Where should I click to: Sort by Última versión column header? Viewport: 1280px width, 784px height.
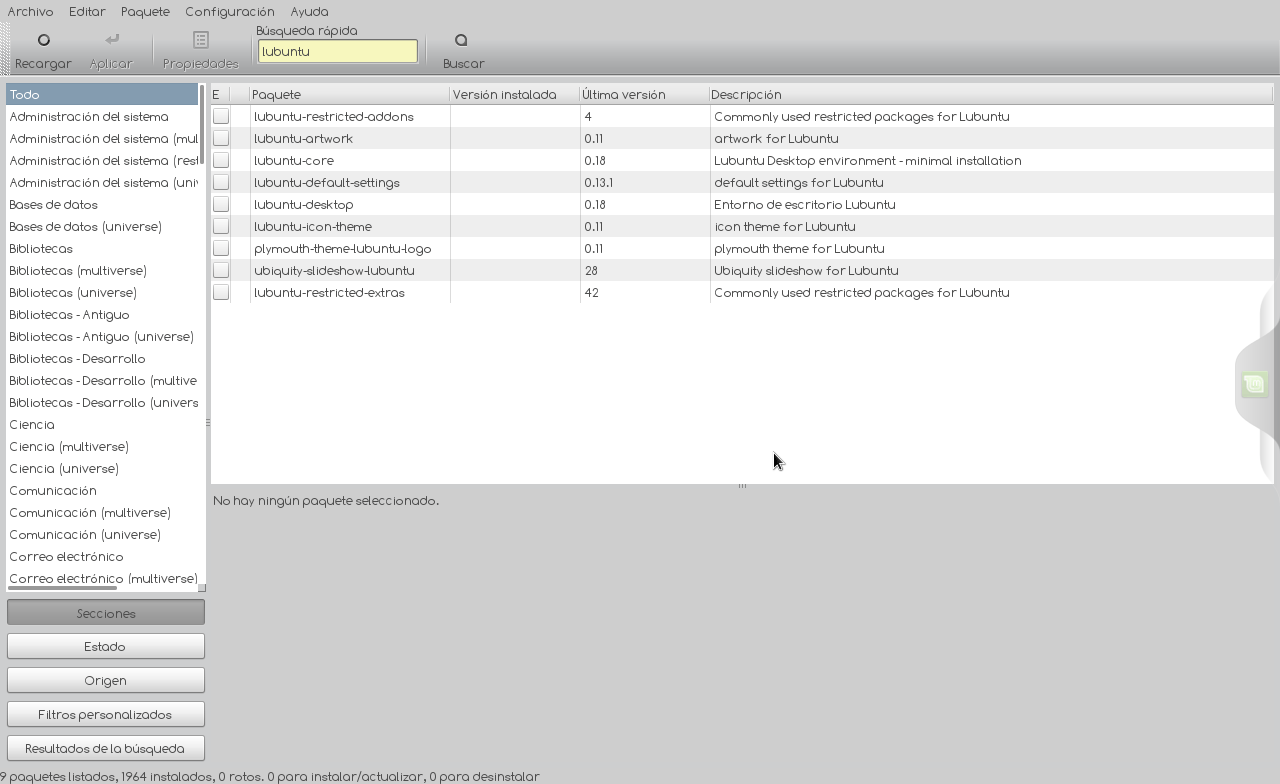644,94
